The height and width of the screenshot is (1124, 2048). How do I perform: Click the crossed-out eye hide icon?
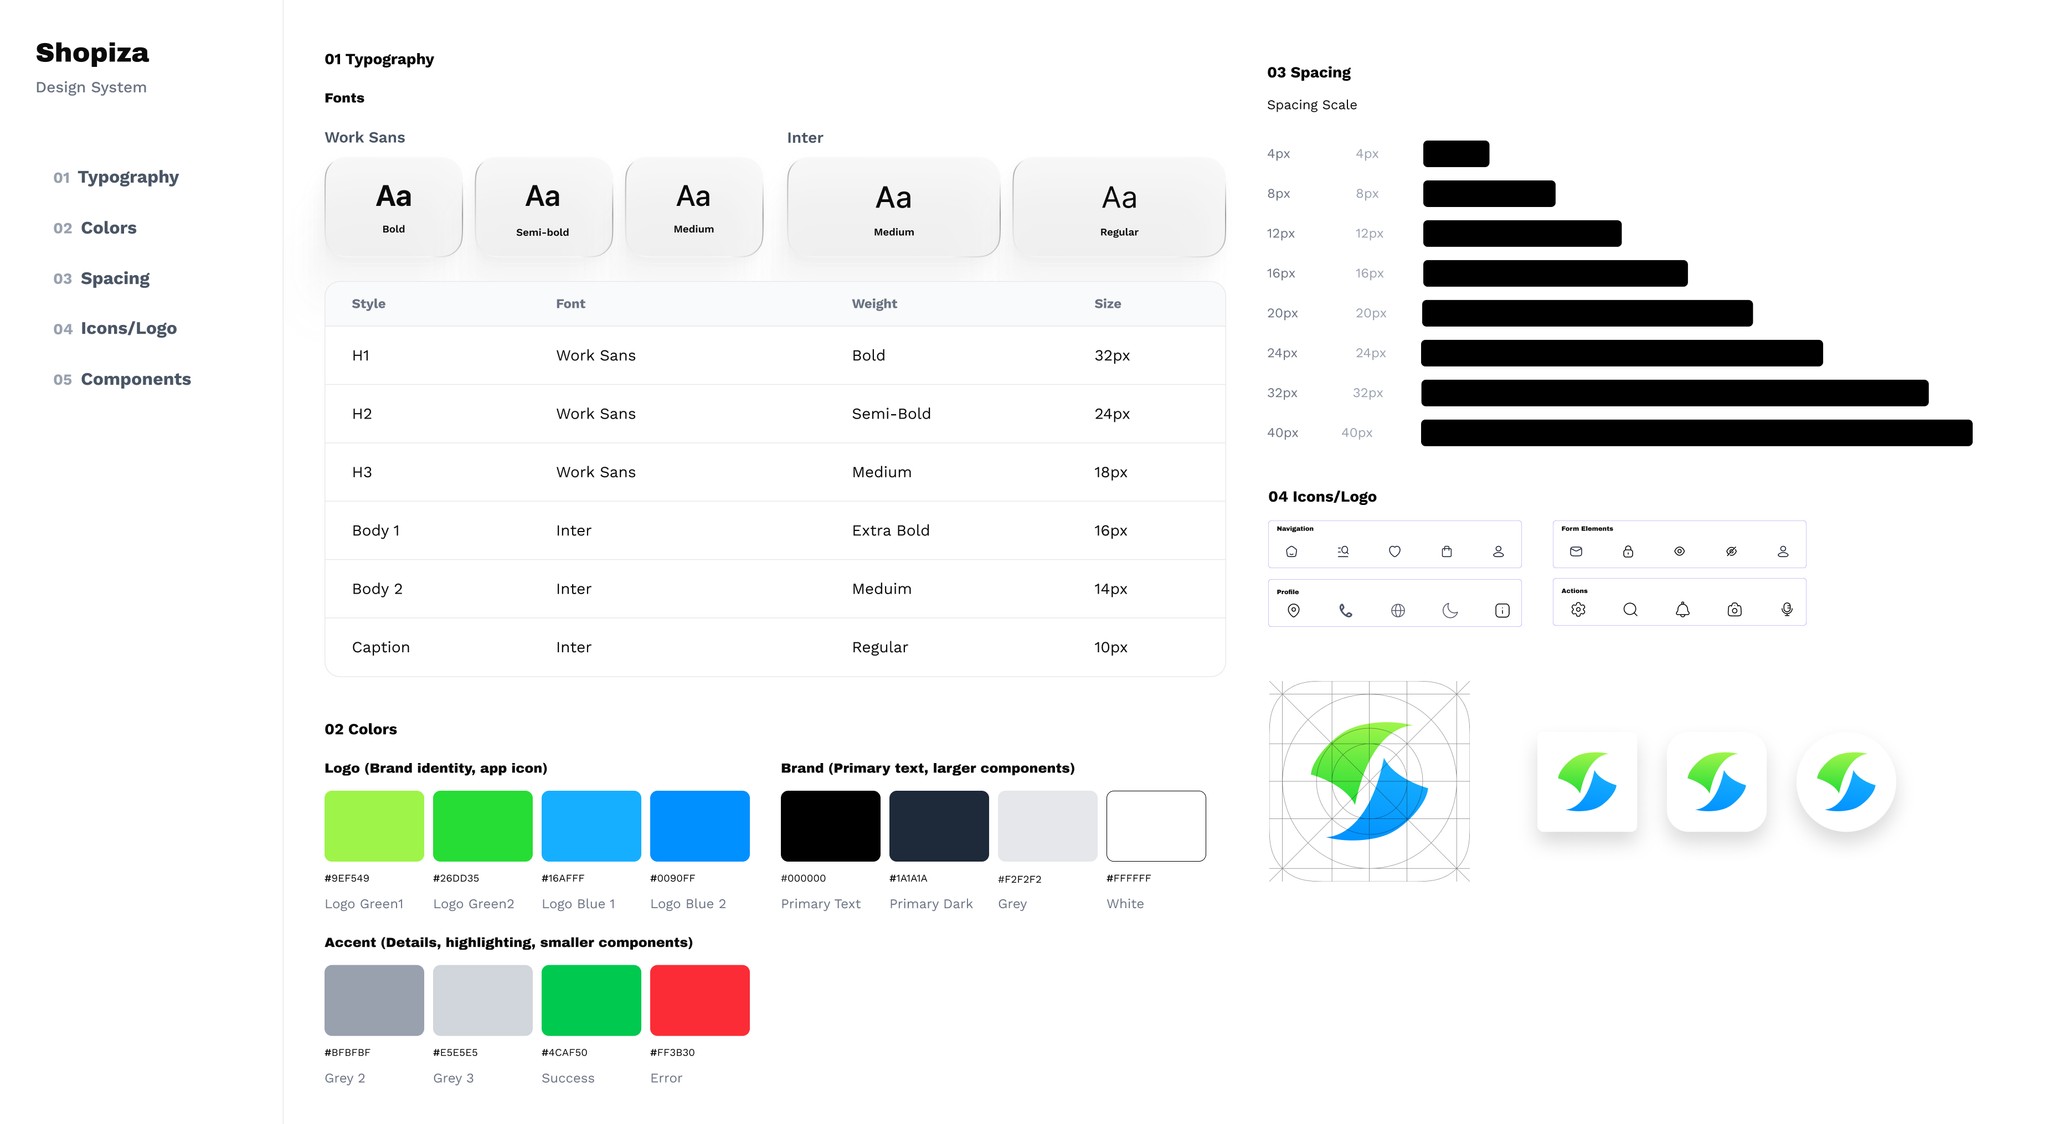pyautogui.click(x=1731, y=551)
